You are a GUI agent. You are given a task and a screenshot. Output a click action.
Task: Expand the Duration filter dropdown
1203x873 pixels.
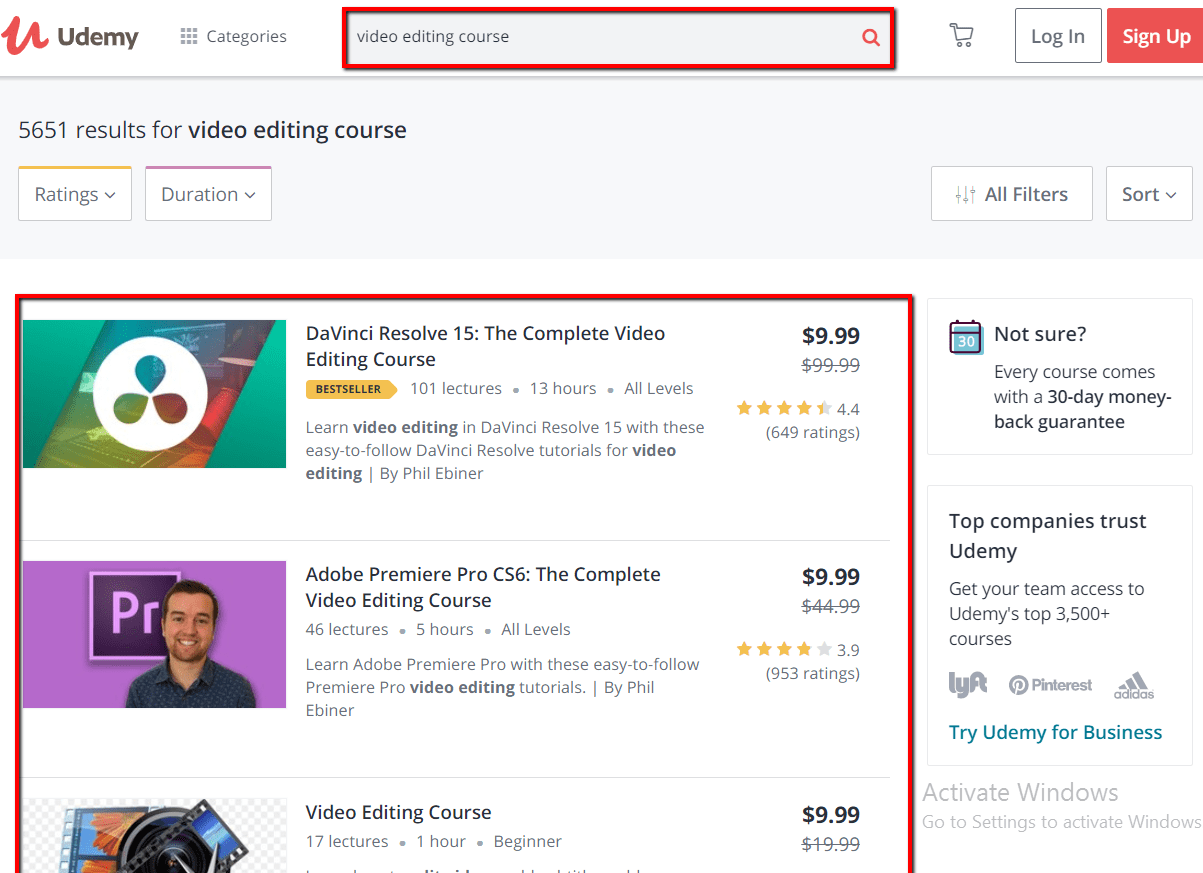(x=208, y=194)
